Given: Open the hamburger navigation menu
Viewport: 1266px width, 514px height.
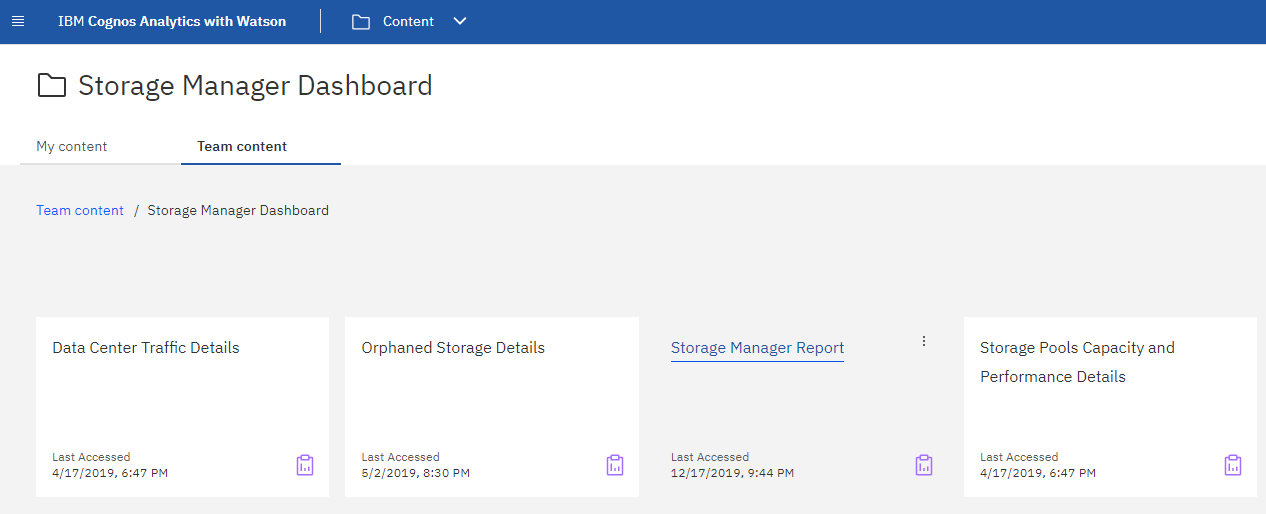Looking at the screenshot, I should (17, 21).
